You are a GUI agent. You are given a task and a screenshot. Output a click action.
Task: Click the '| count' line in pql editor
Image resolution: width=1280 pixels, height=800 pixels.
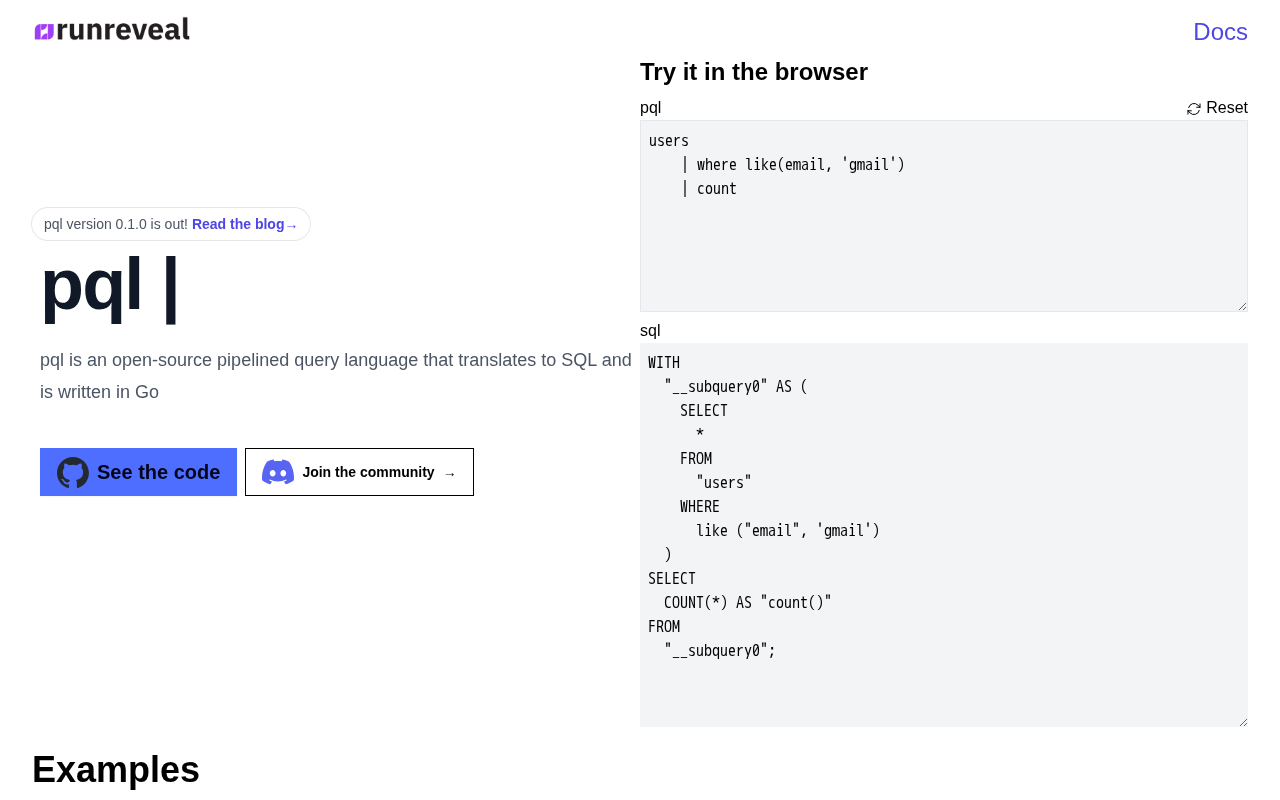pos(709,189)
